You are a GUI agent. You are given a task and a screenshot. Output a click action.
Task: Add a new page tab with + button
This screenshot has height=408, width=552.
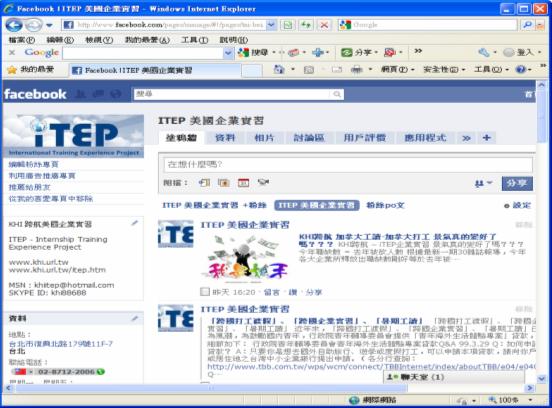pyautogui.click(x=487, y=138)
